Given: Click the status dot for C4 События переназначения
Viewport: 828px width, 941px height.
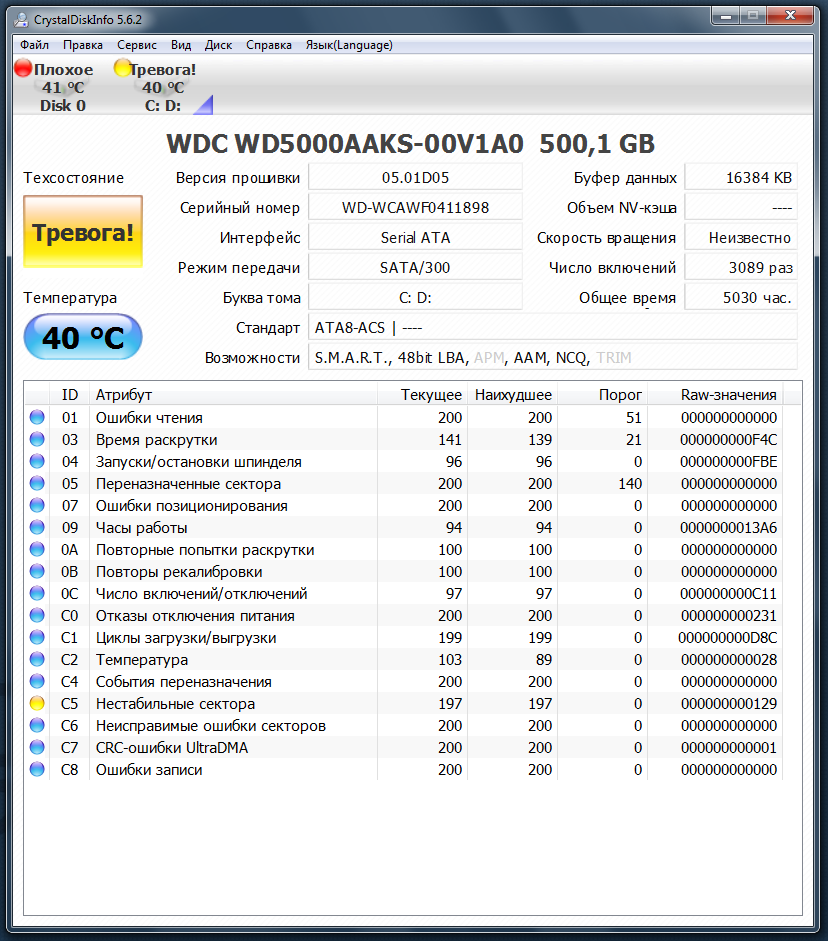Looking at the screenshot, I should [37, 681].
